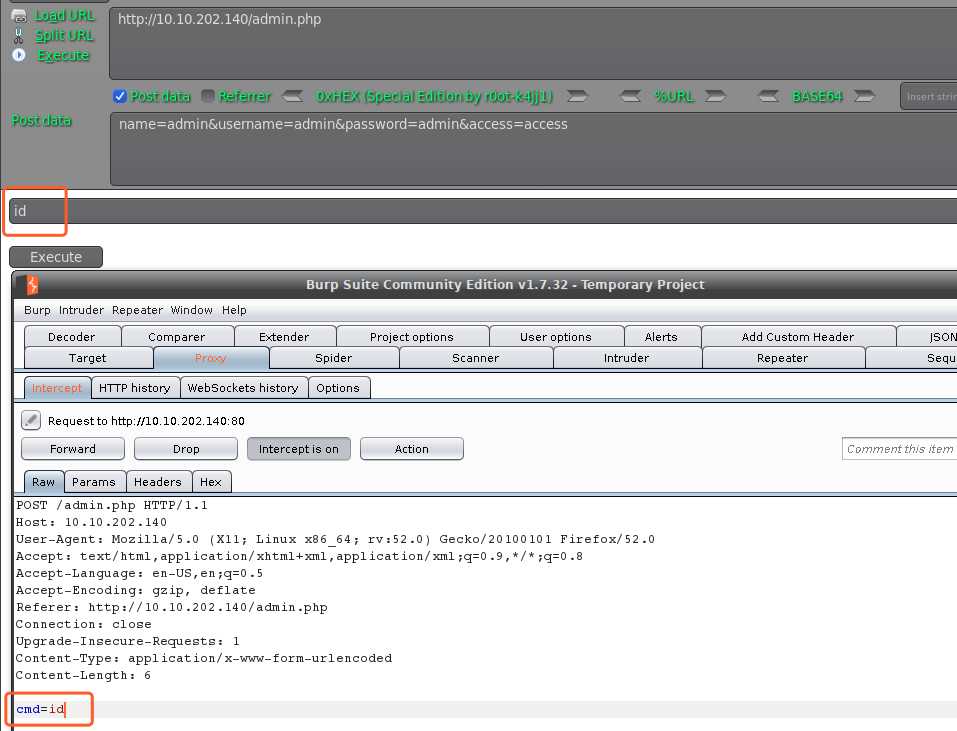Viewport: 957px width, 731px height.
Task: Click the command input field containing id
Action: click(483, 211)
